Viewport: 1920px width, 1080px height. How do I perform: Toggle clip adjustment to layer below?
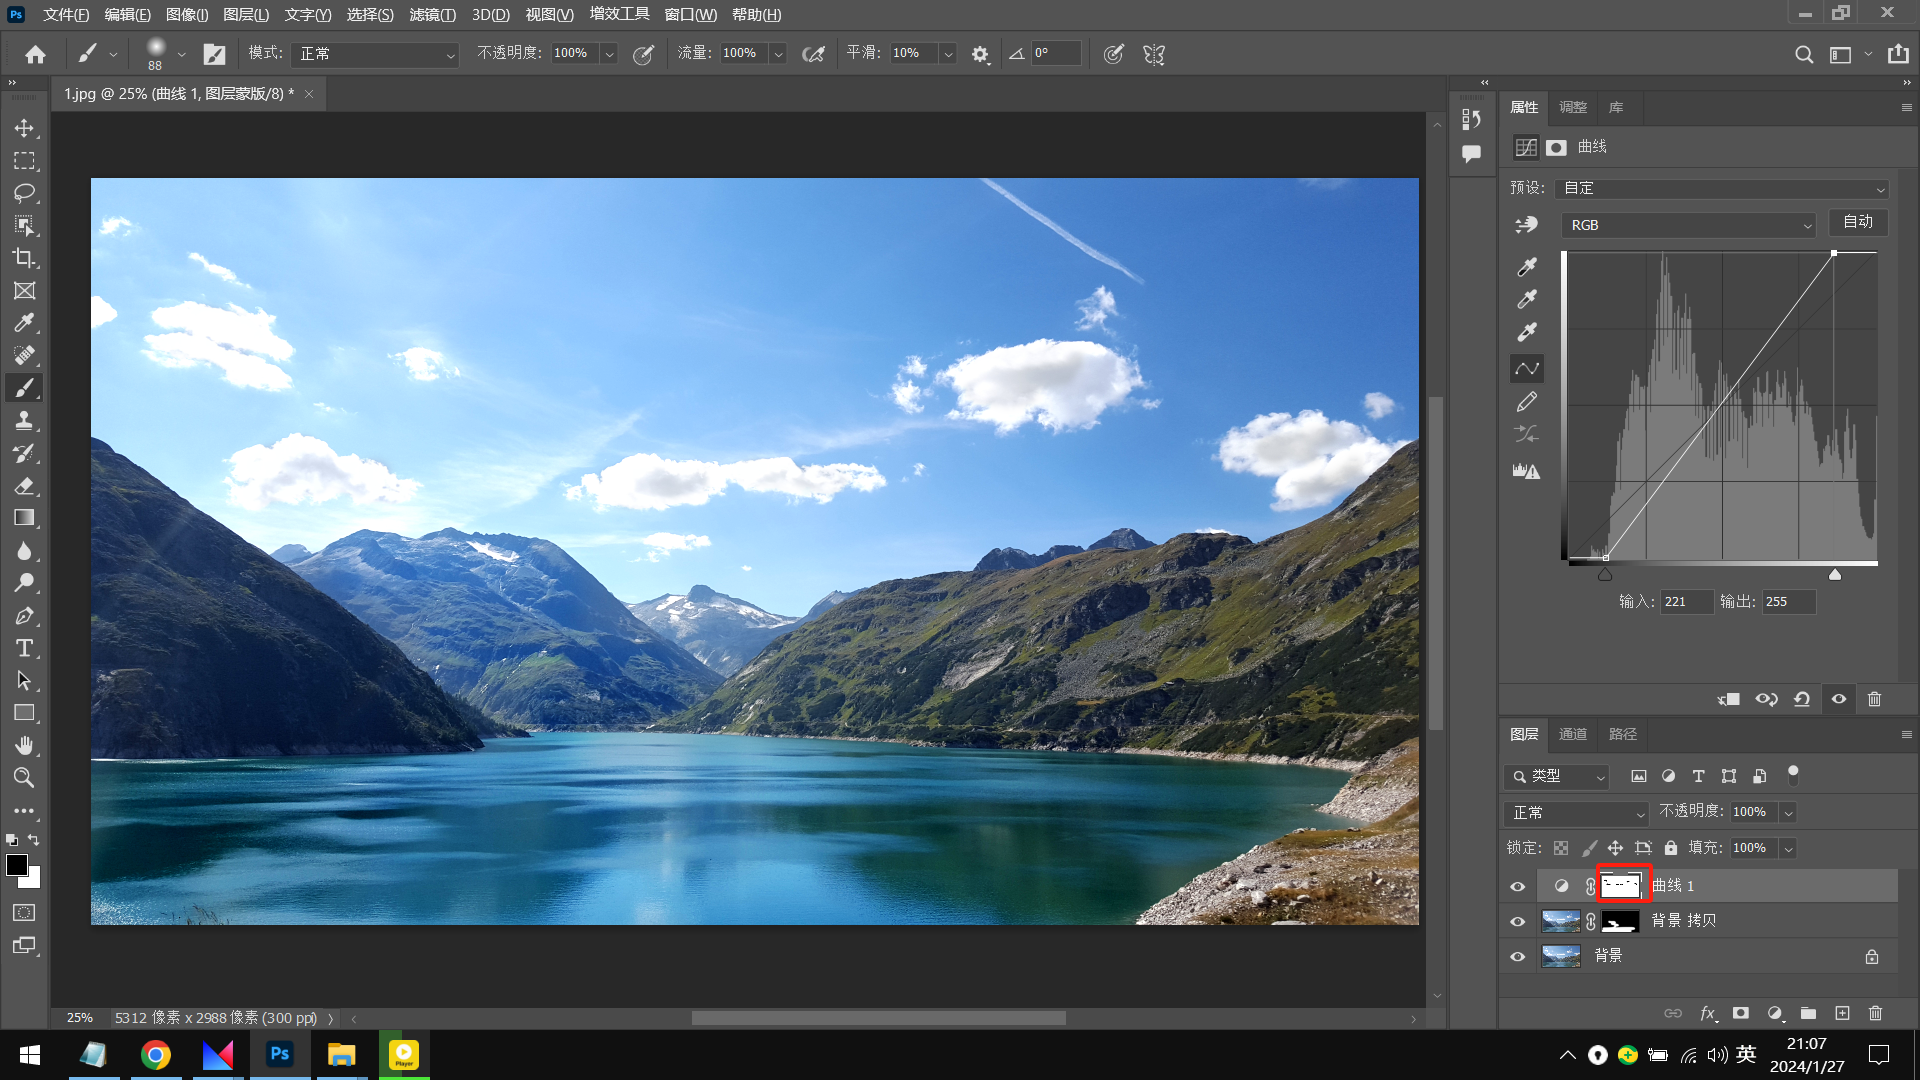pos(1729,699)
